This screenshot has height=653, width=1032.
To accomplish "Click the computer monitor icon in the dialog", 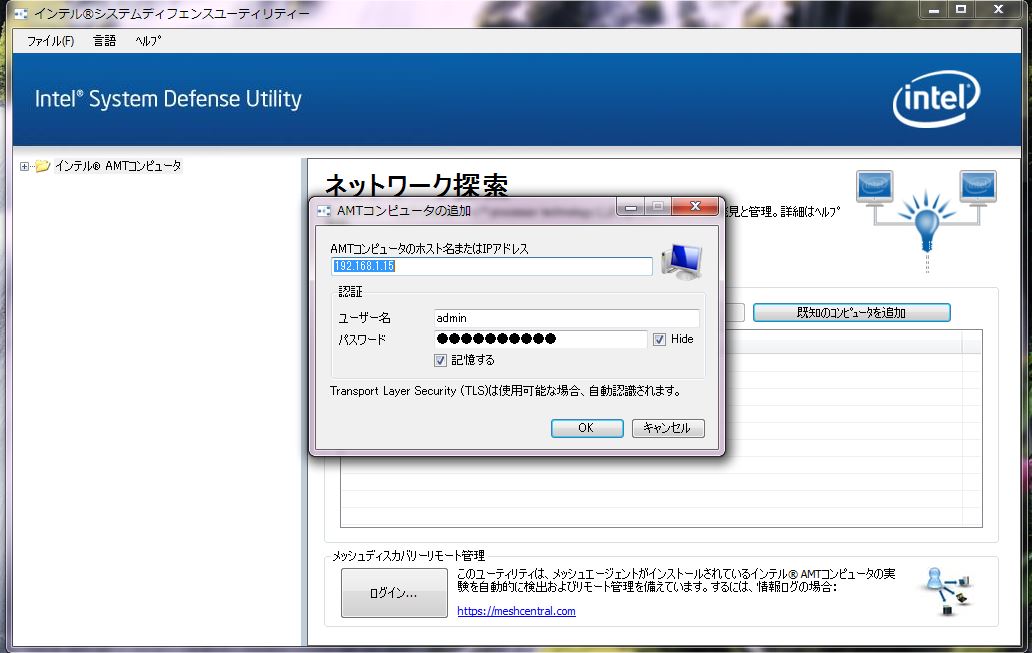I will [682, 261].
